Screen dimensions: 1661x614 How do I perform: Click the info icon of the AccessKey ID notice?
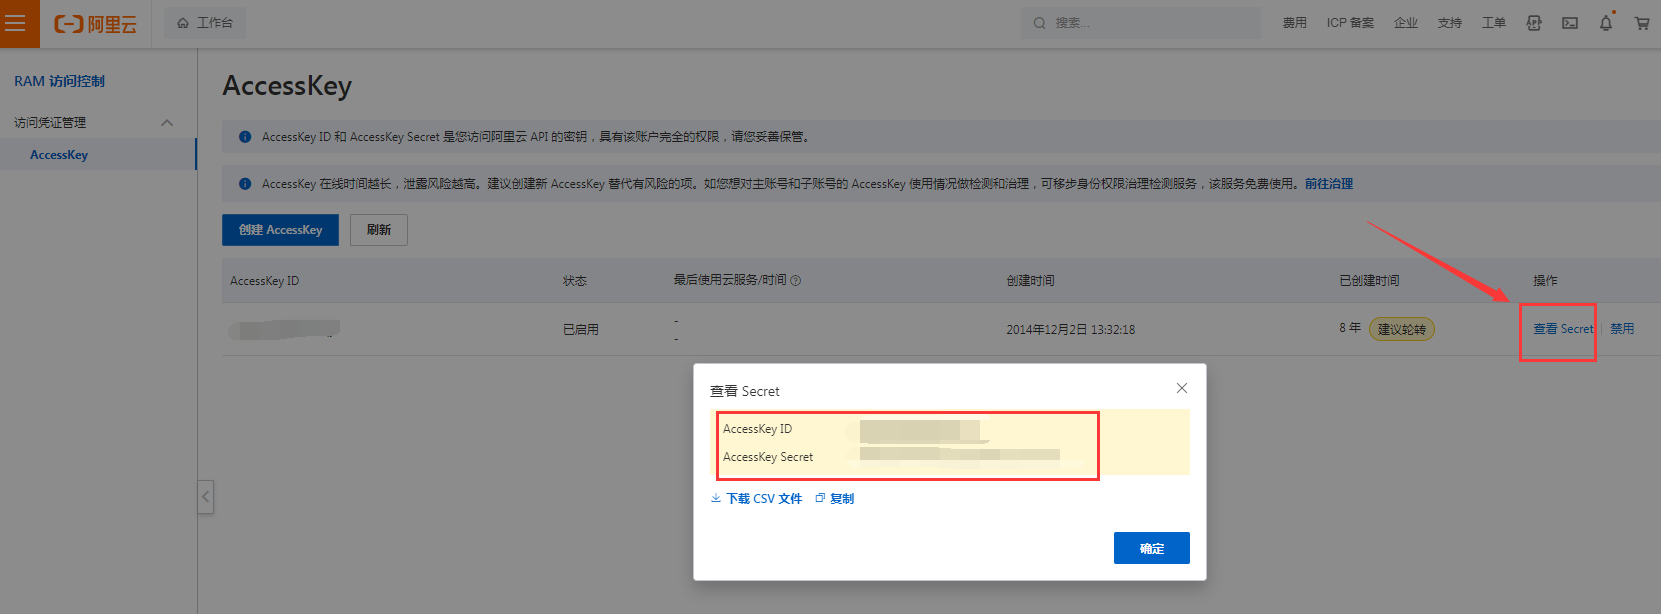click(245, 137)
